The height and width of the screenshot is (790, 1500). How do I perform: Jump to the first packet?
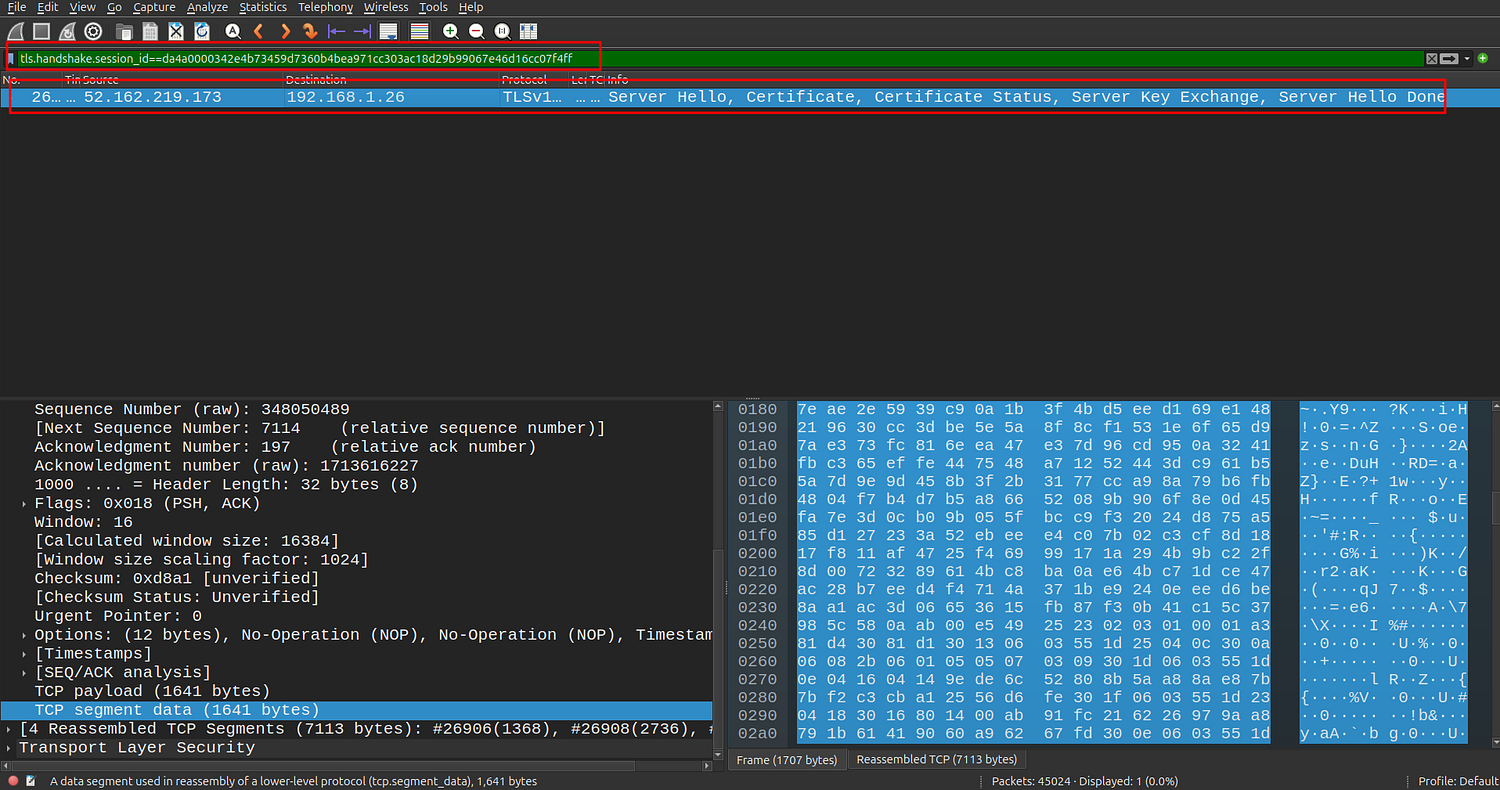click(336, 32)
